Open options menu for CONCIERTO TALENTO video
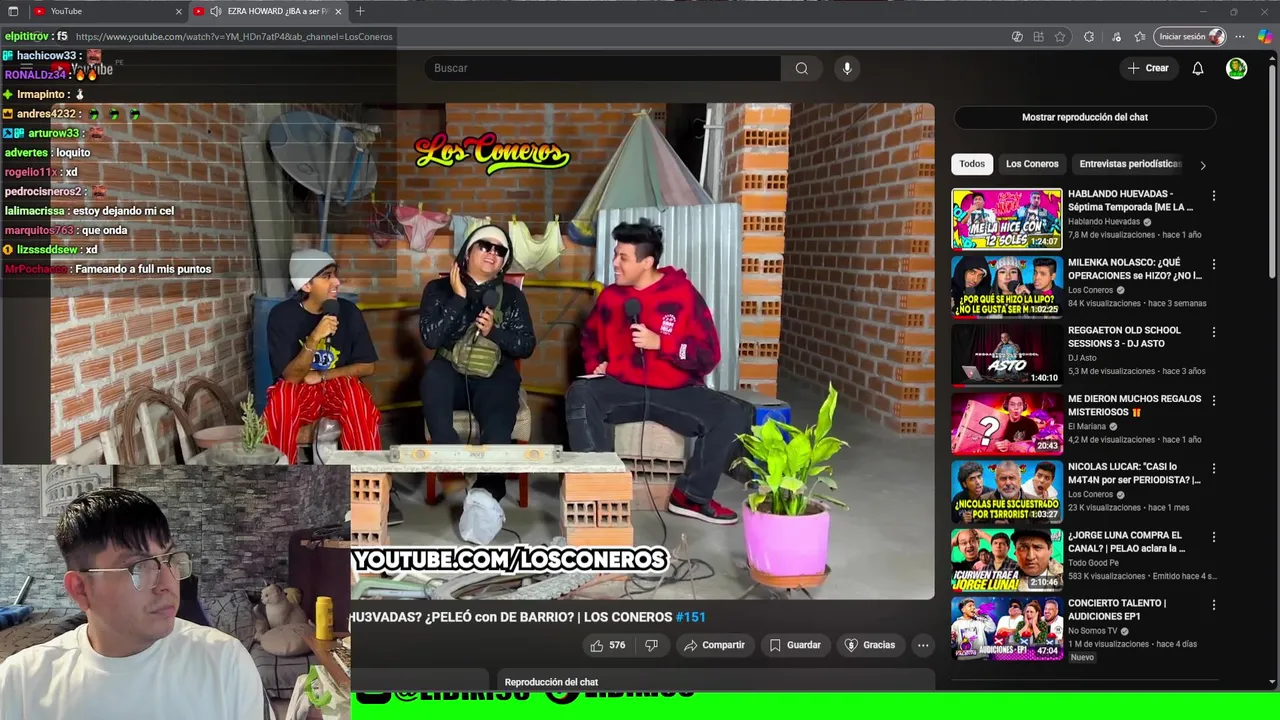Viewport: 1280px width, 720px height. pos(1214,605)
